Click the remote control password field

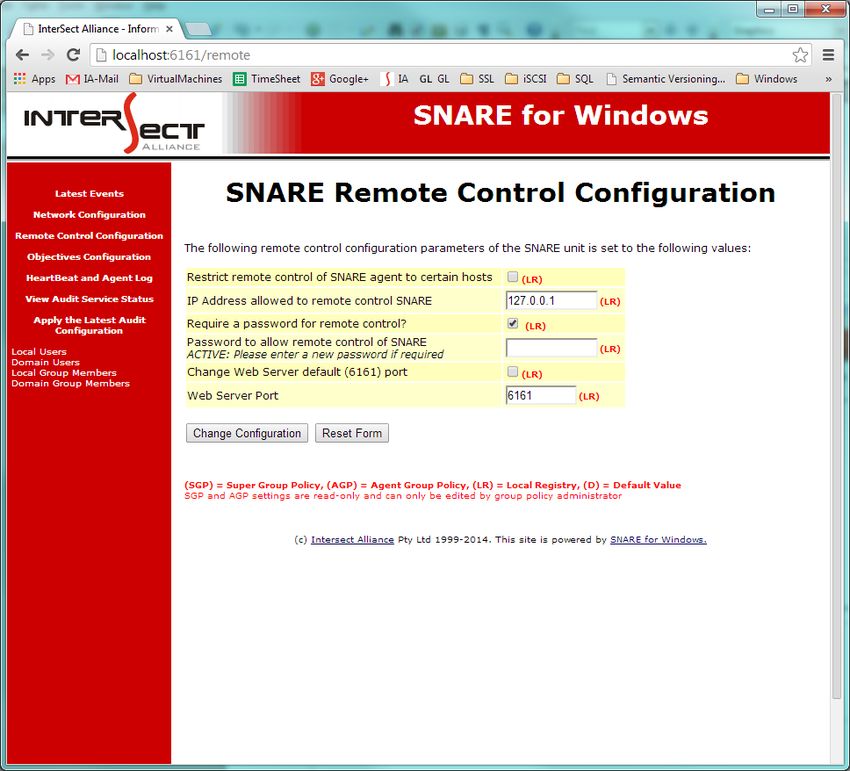(x=551, y=348)
